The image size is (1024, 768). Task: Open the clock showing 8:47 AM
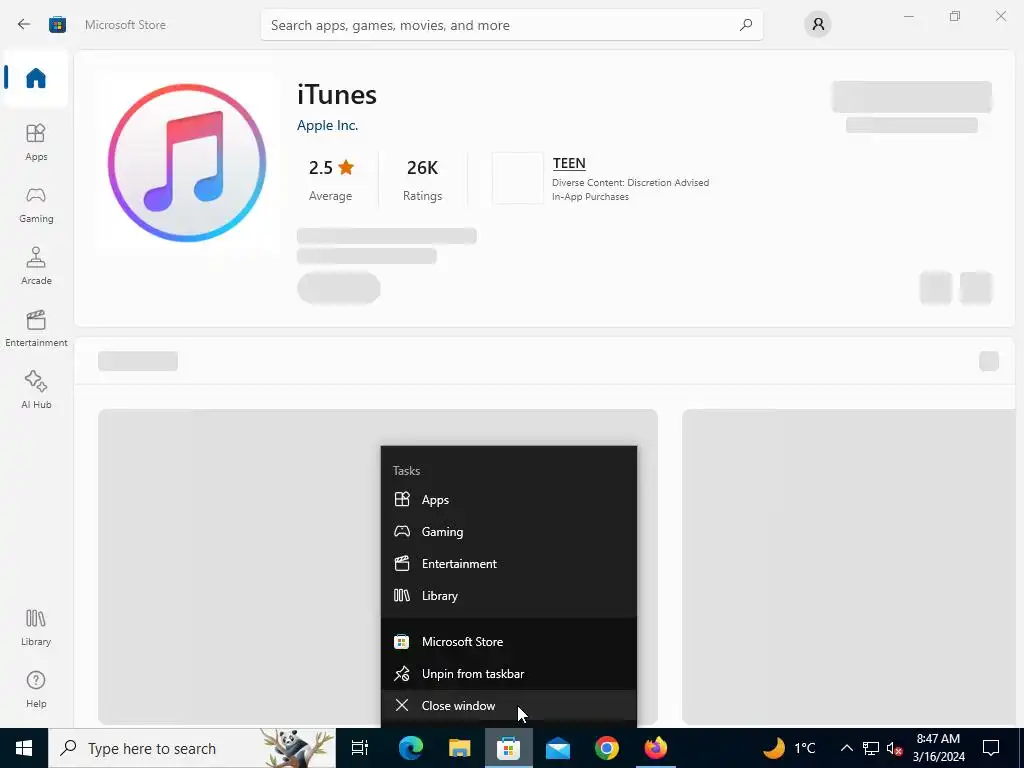[x=938, y=748]
